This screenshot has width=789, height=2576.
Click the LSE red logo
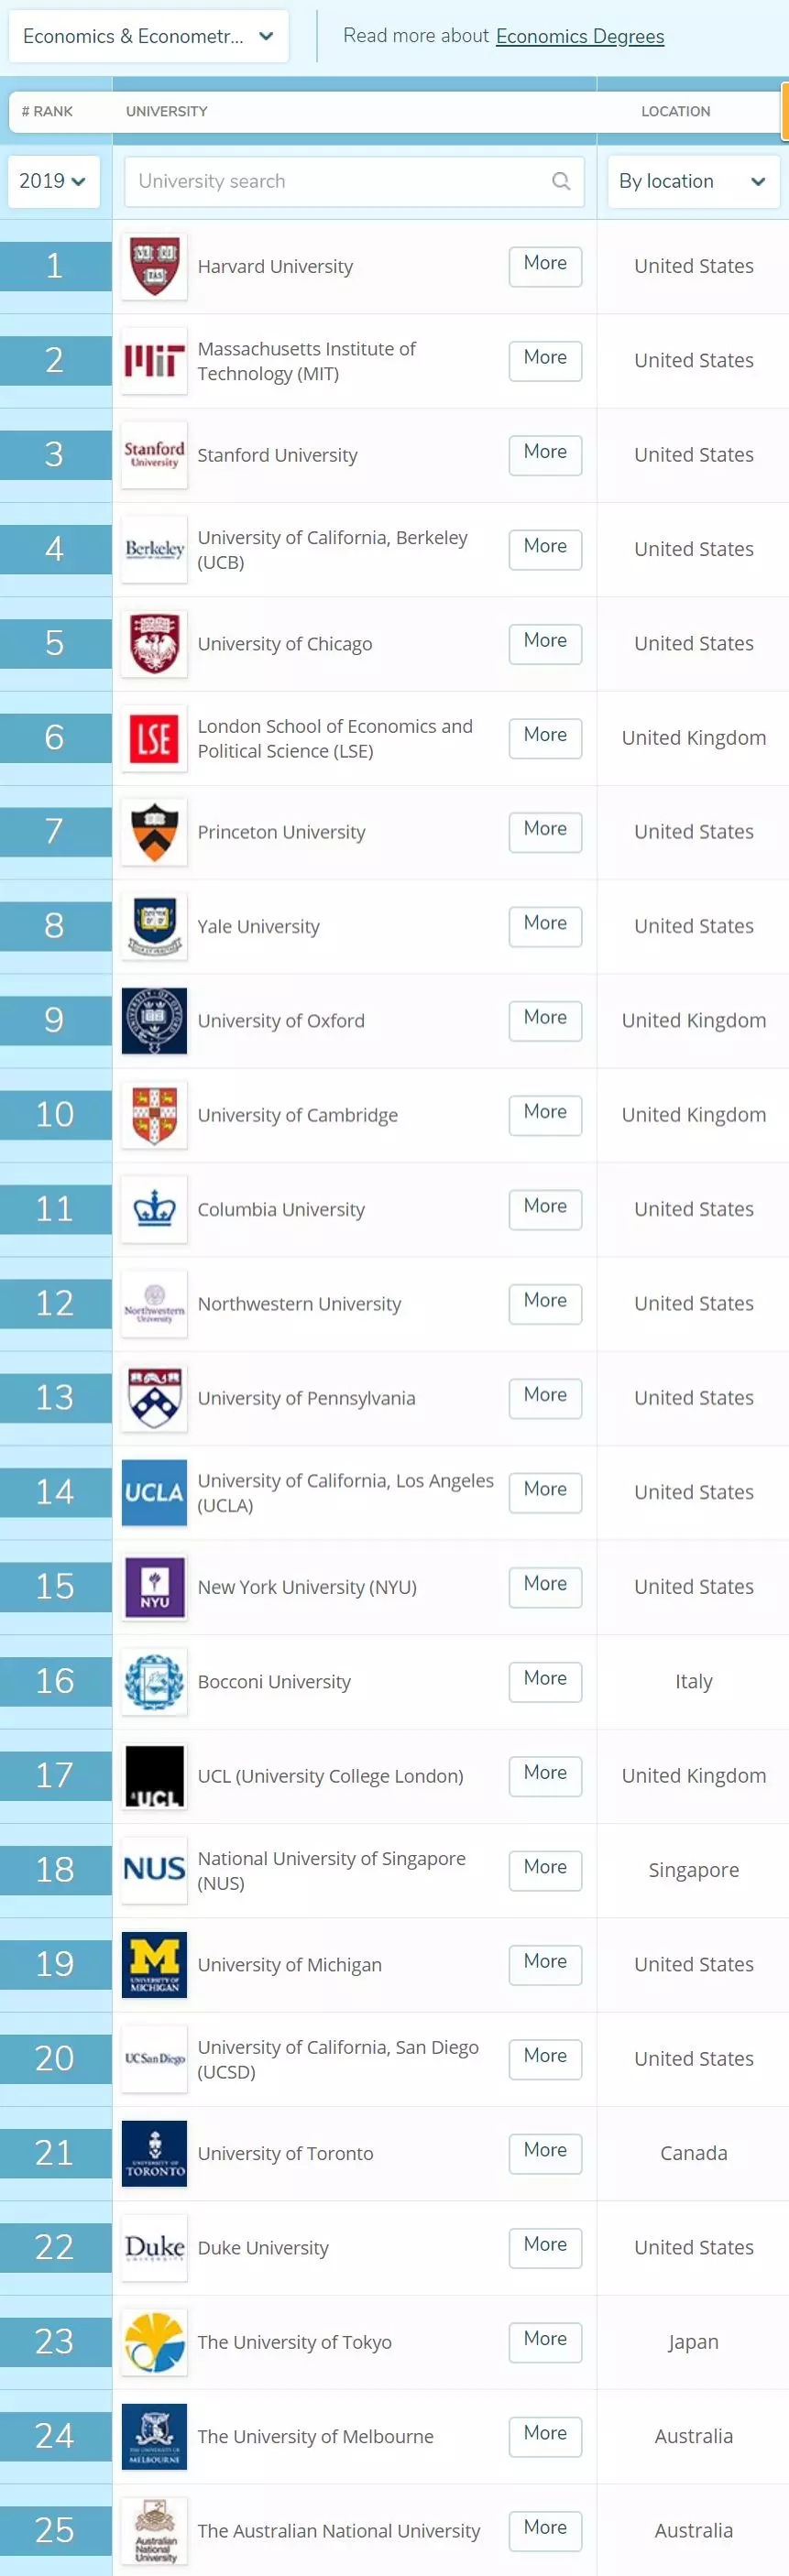[154, 738]
